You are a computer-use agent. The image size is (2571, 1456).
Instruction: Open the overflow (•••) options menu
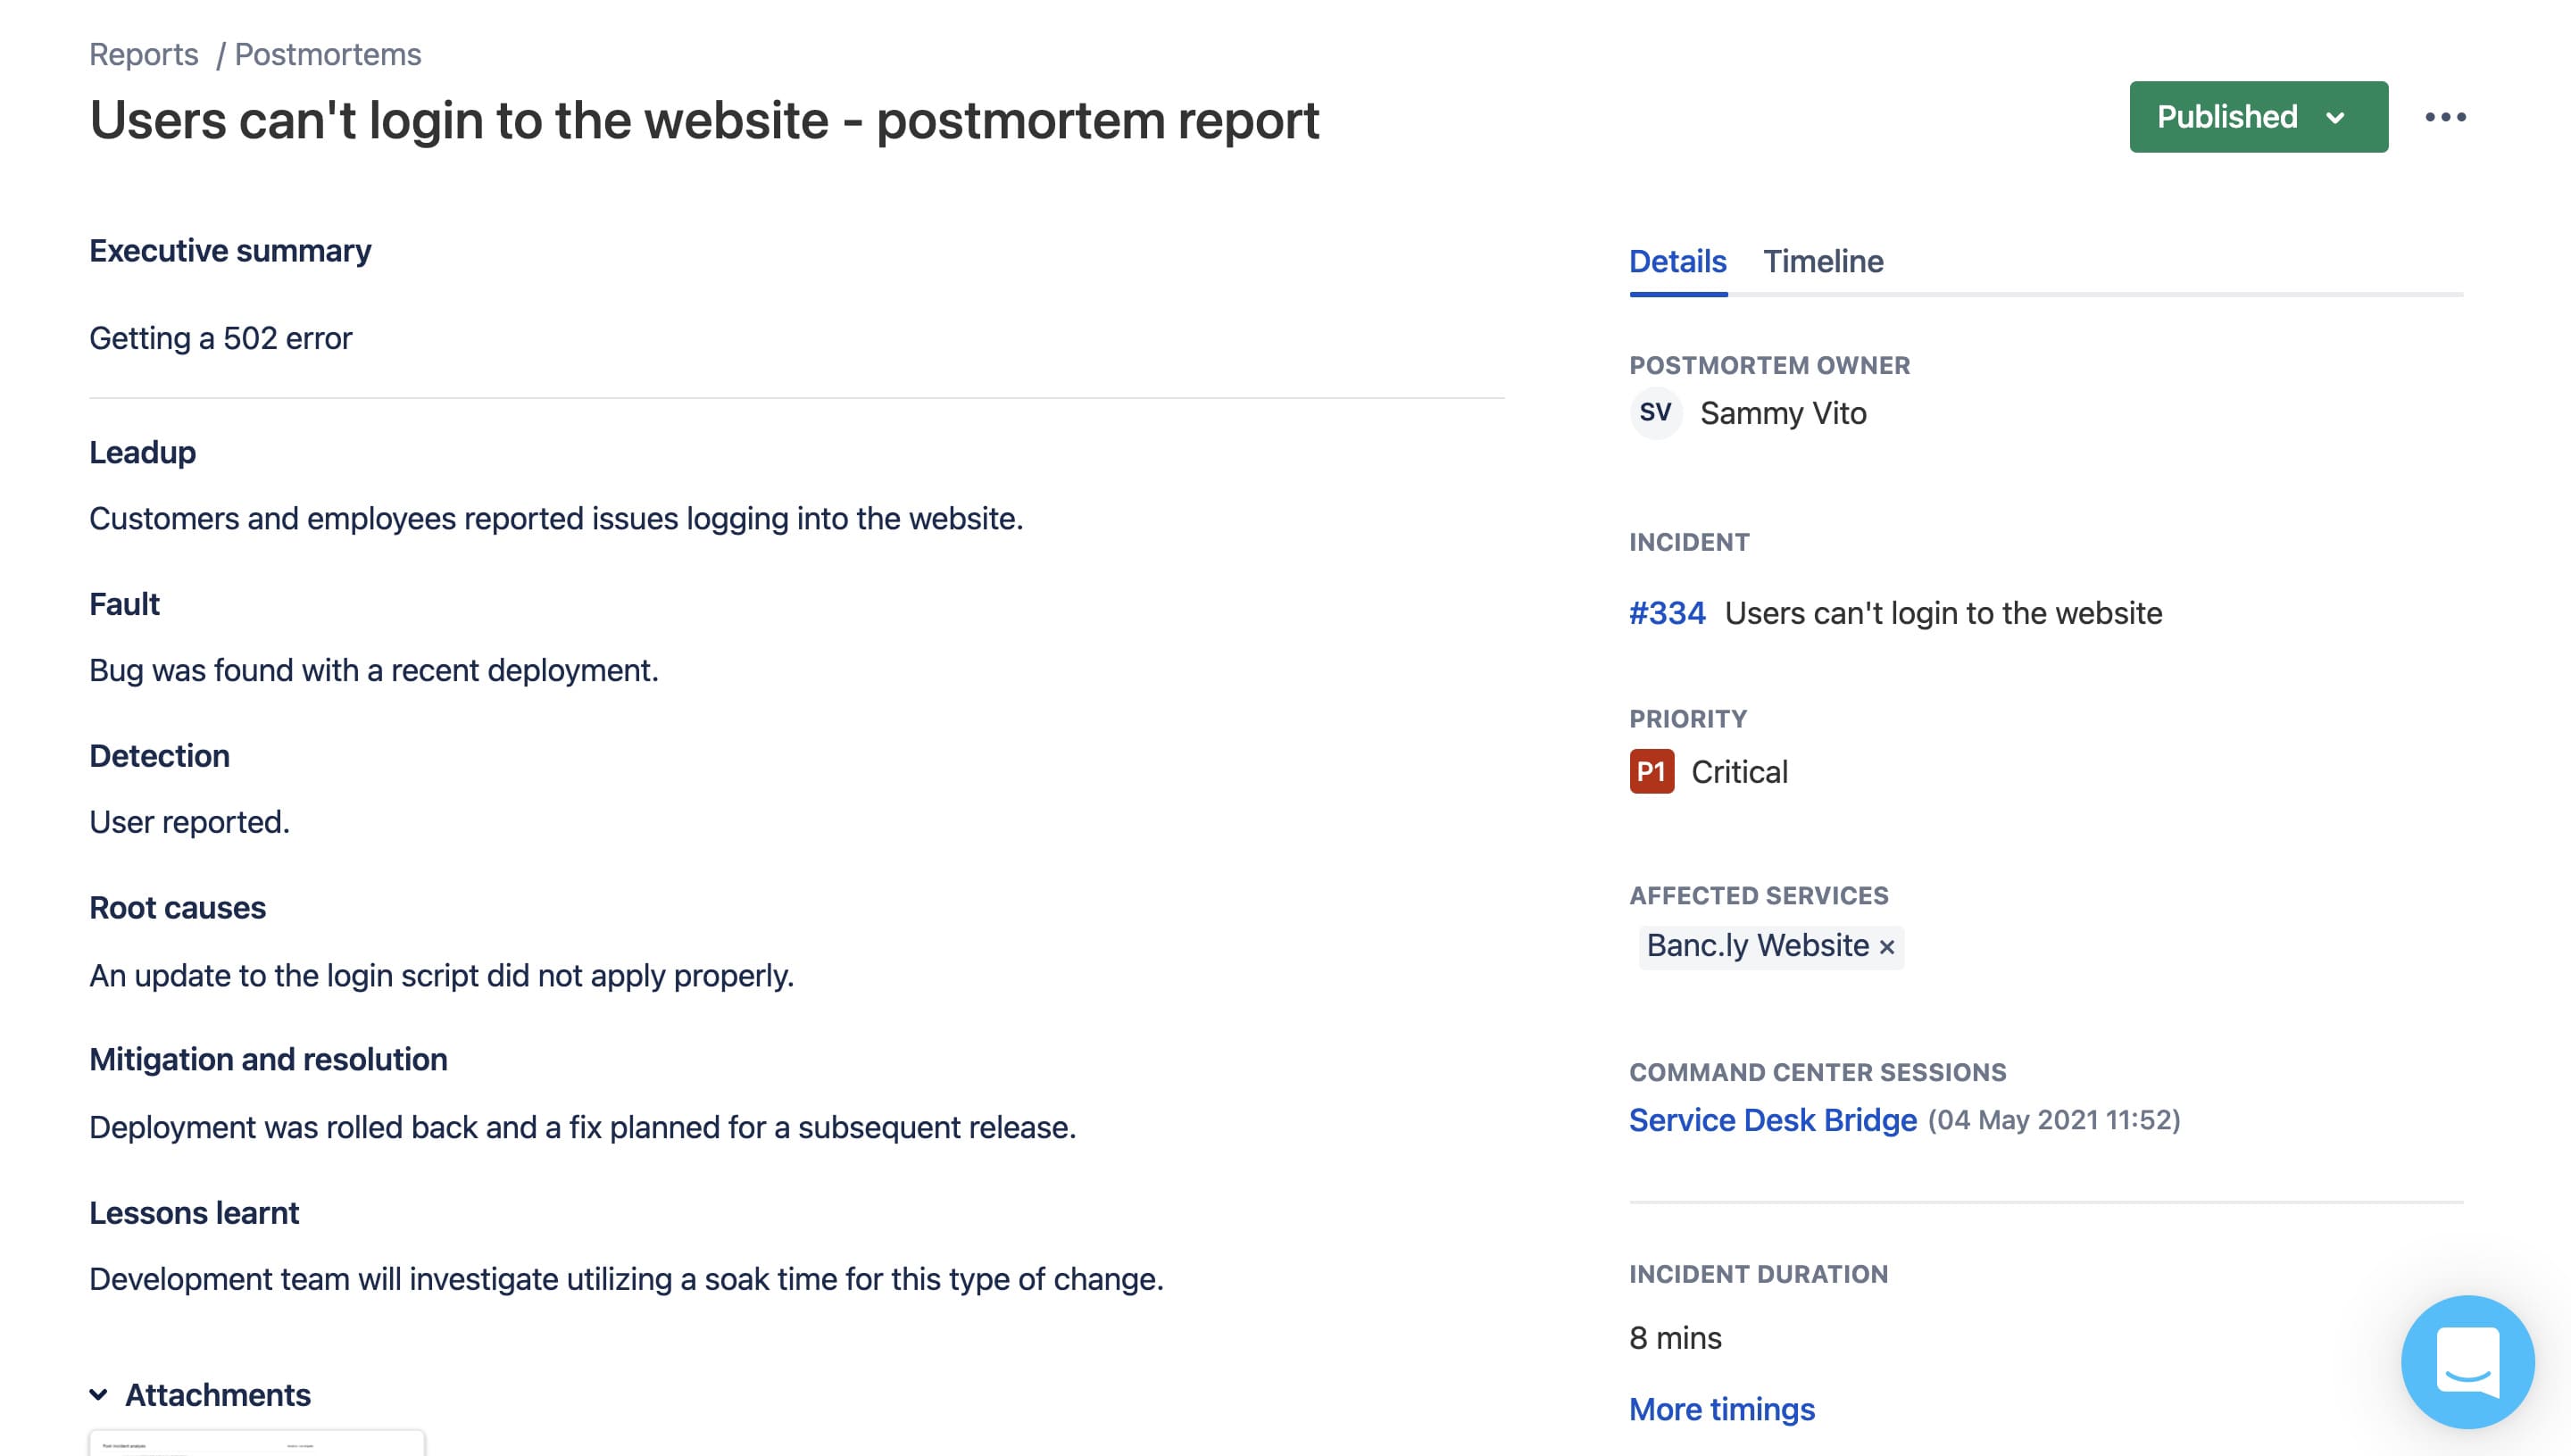pos(2447,117)
